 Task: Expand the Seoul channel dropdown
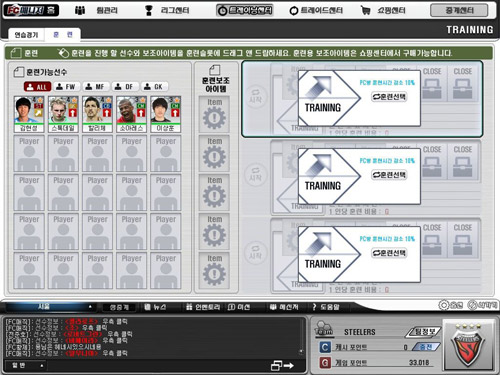[x=49, y=307]
